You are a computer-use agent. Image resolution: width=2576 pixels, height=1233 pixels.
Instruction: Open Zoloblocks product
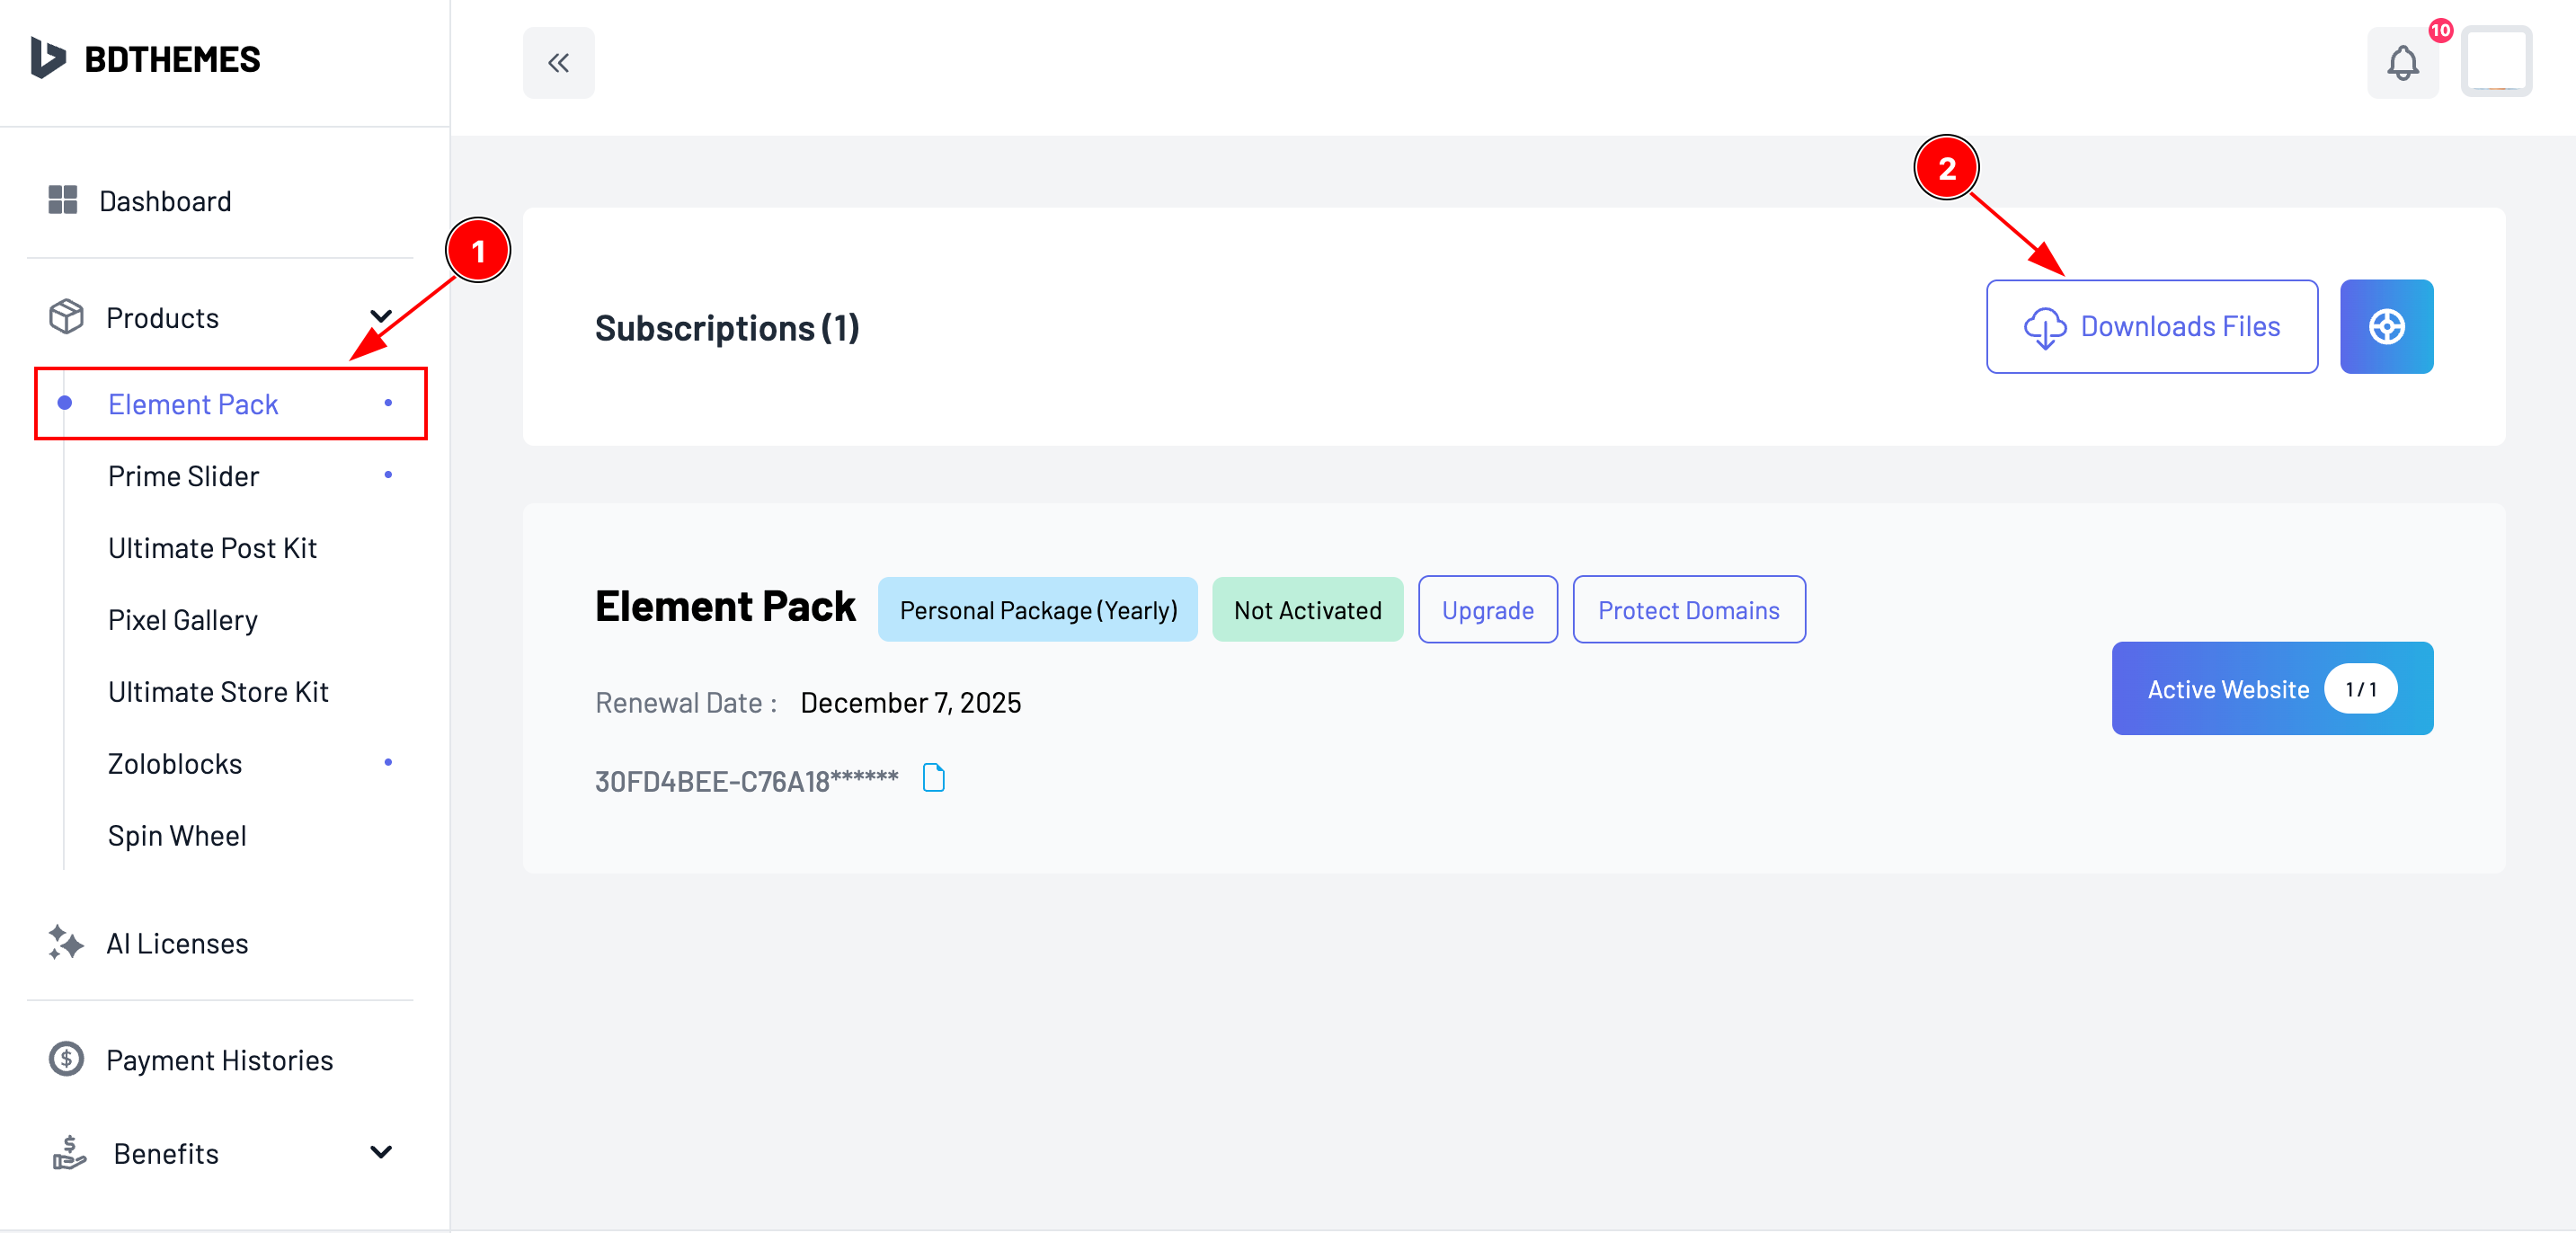coord(175,764)
